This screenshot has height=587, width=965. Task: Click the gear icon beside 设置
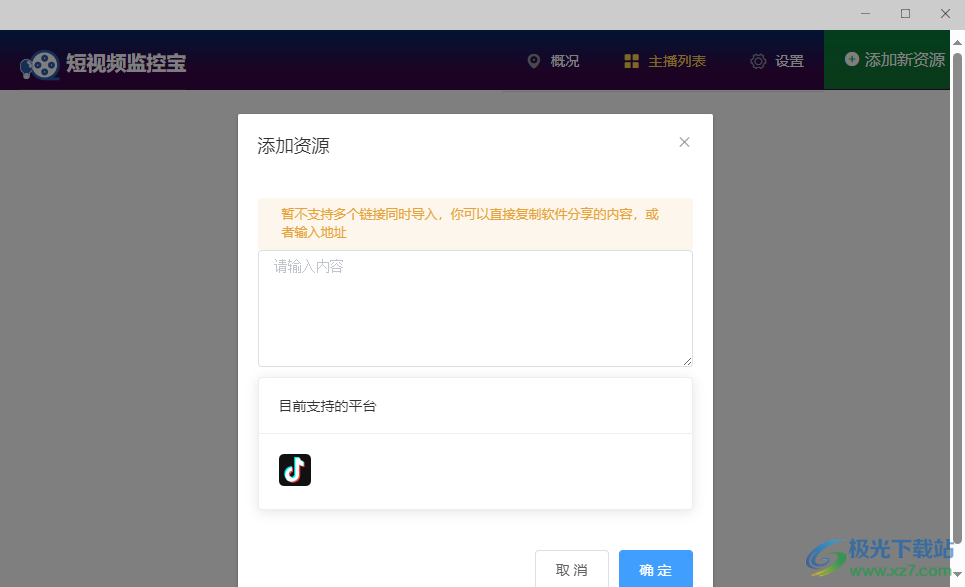click(758, 62)
